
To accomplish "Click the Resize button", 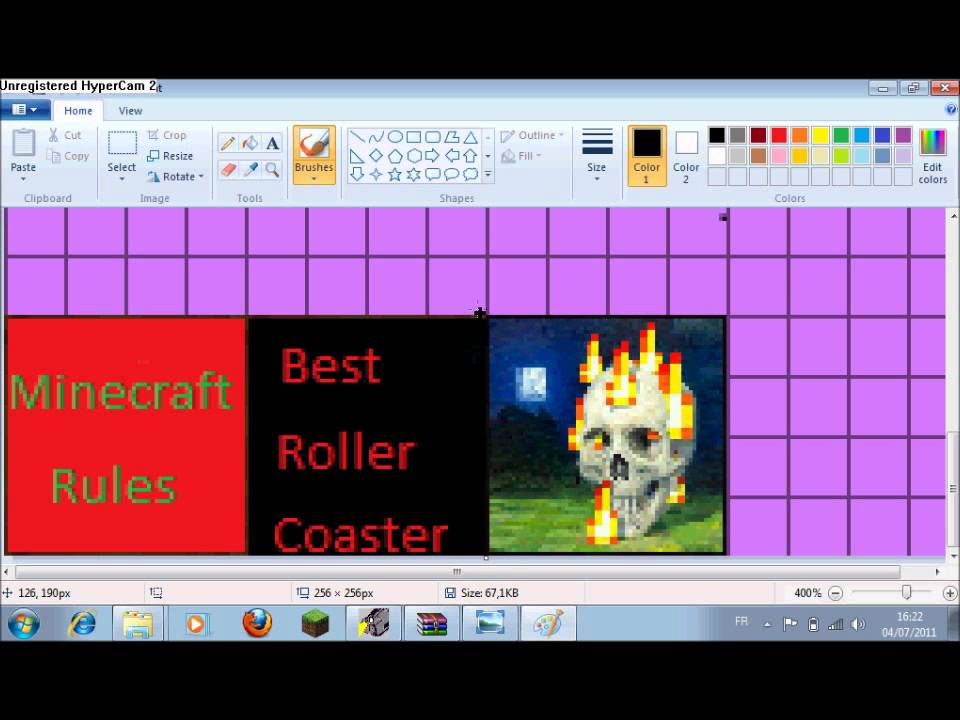I will pos(170,156).
